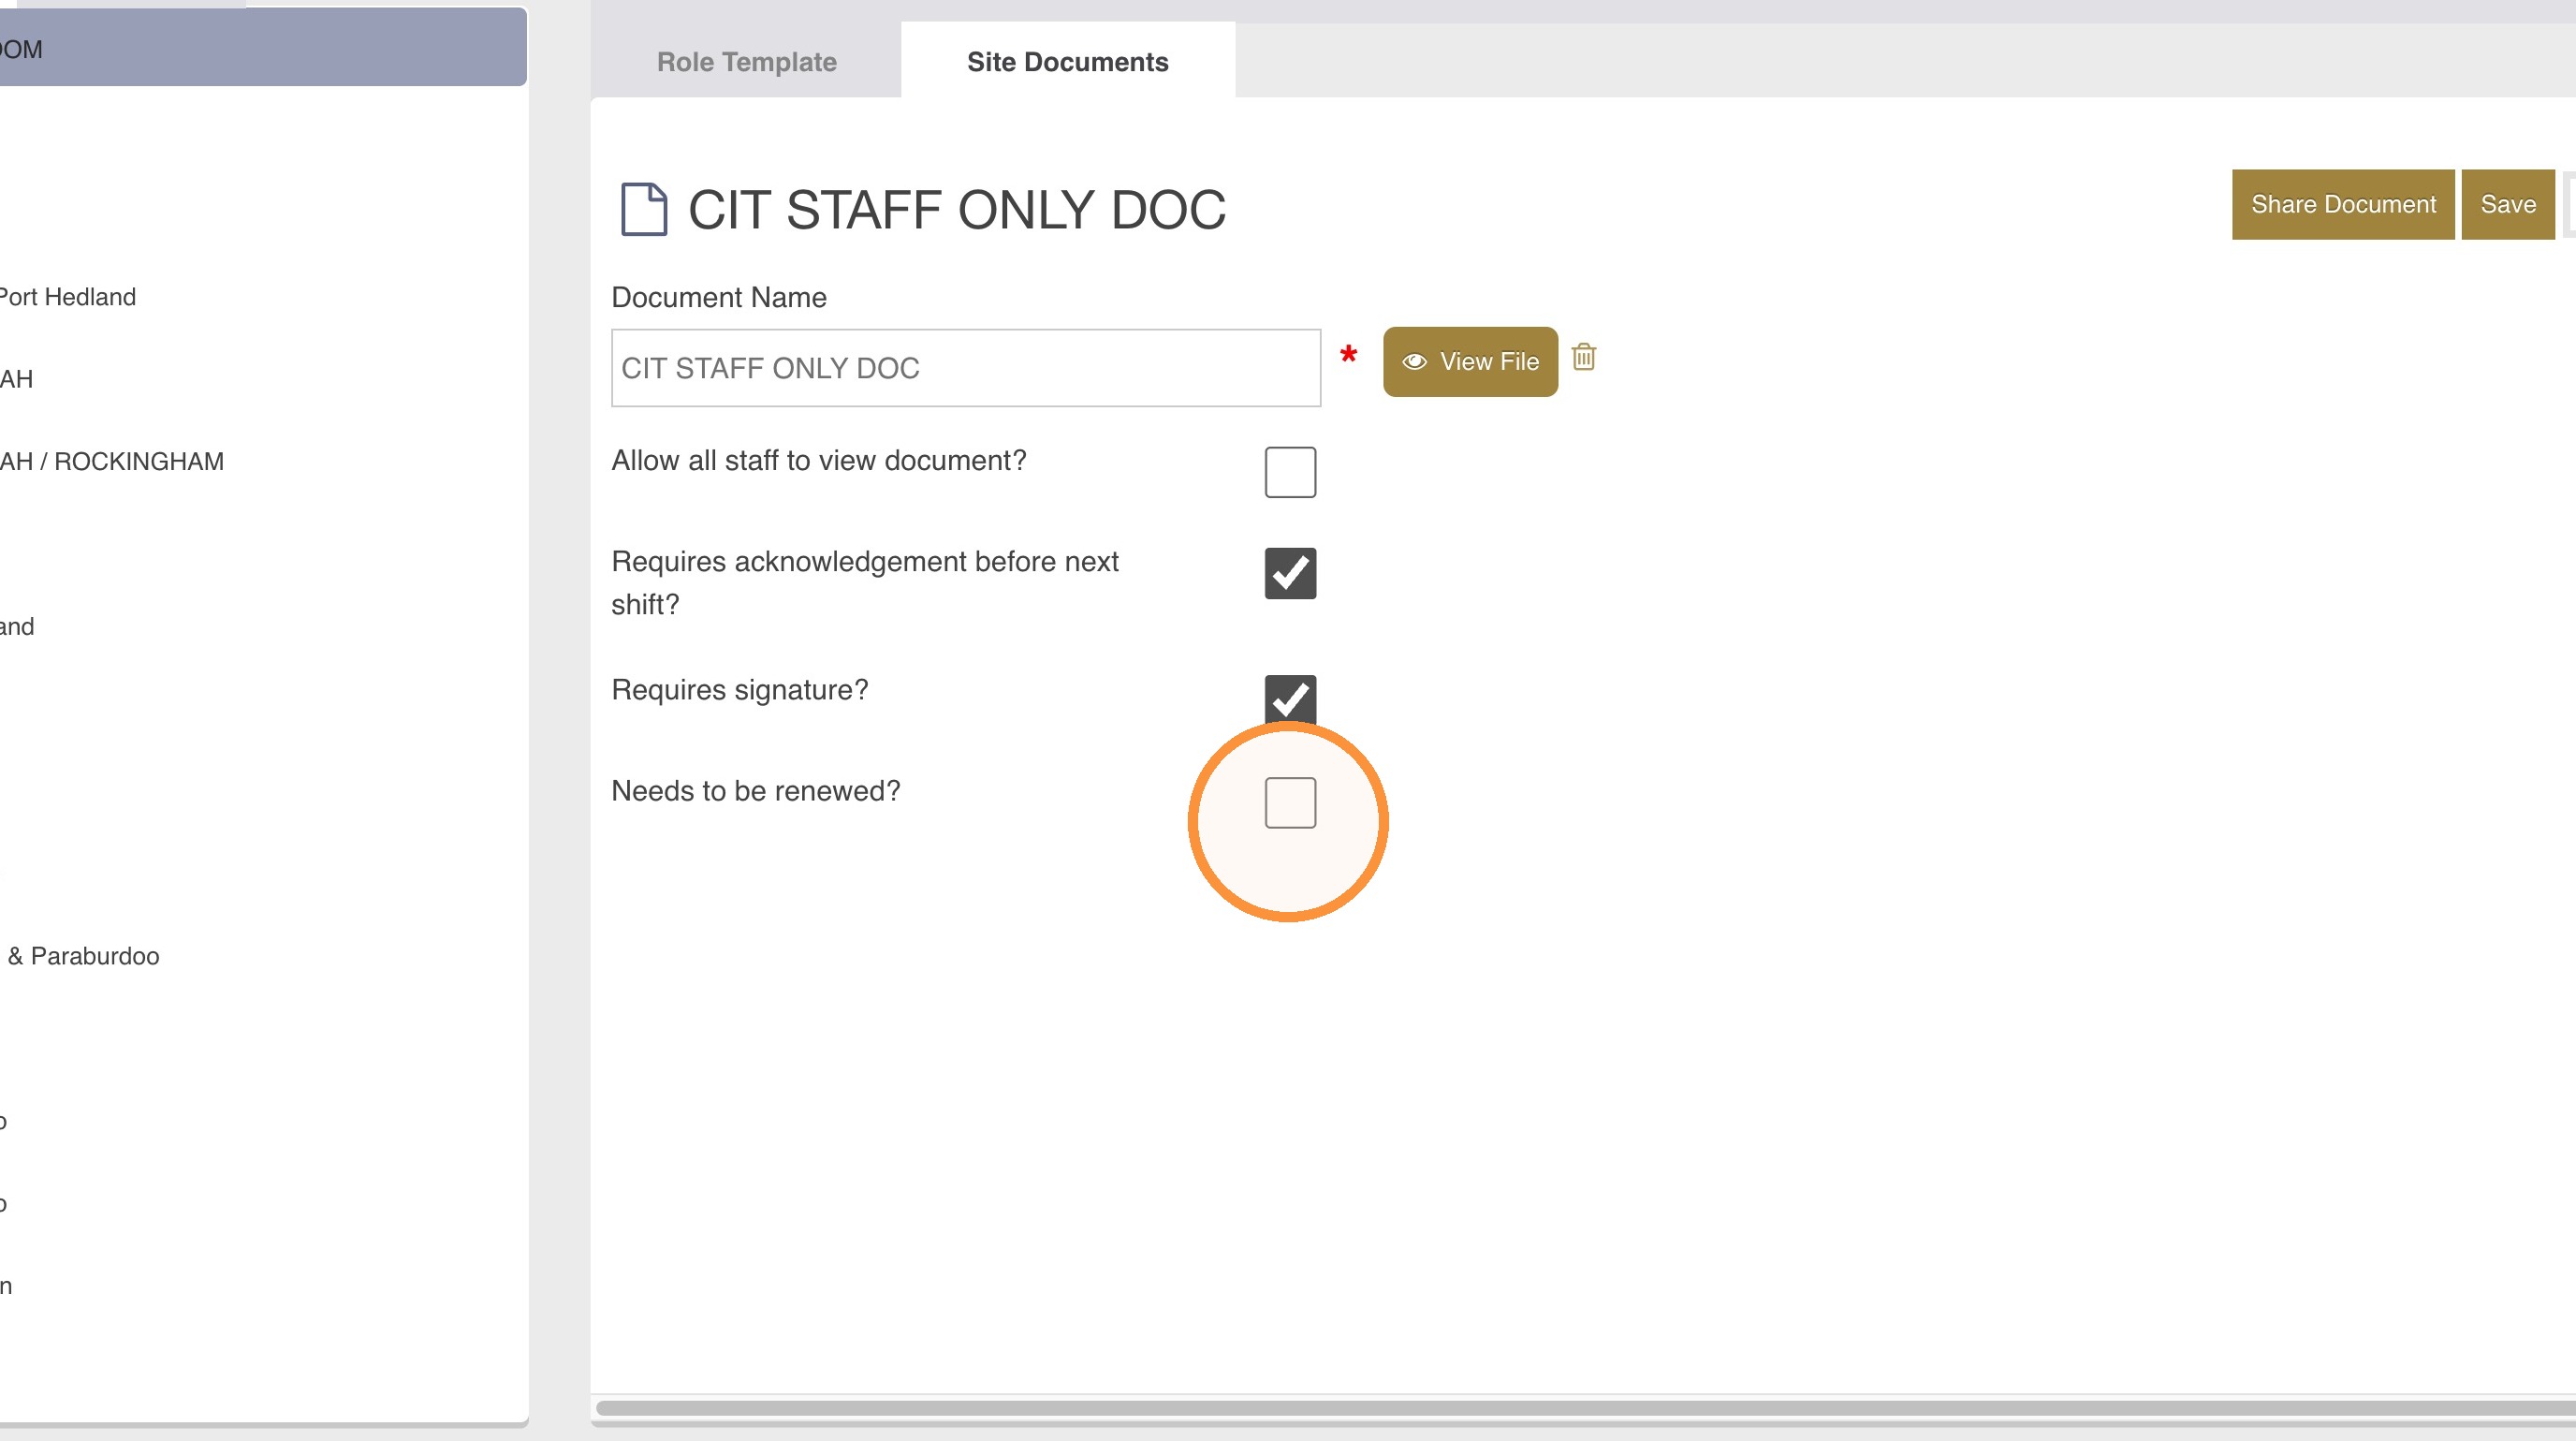Tick the Needs to be renewed checkbox
Screen dimensions: 2576x1441
1290,802
